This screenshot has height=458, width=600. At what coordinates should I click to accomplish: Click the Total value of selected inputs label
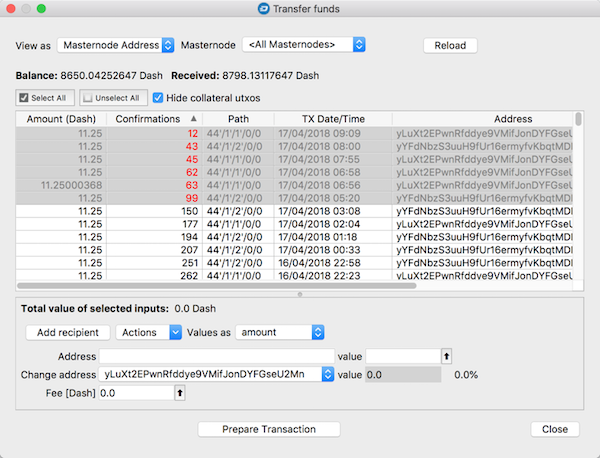95,309
